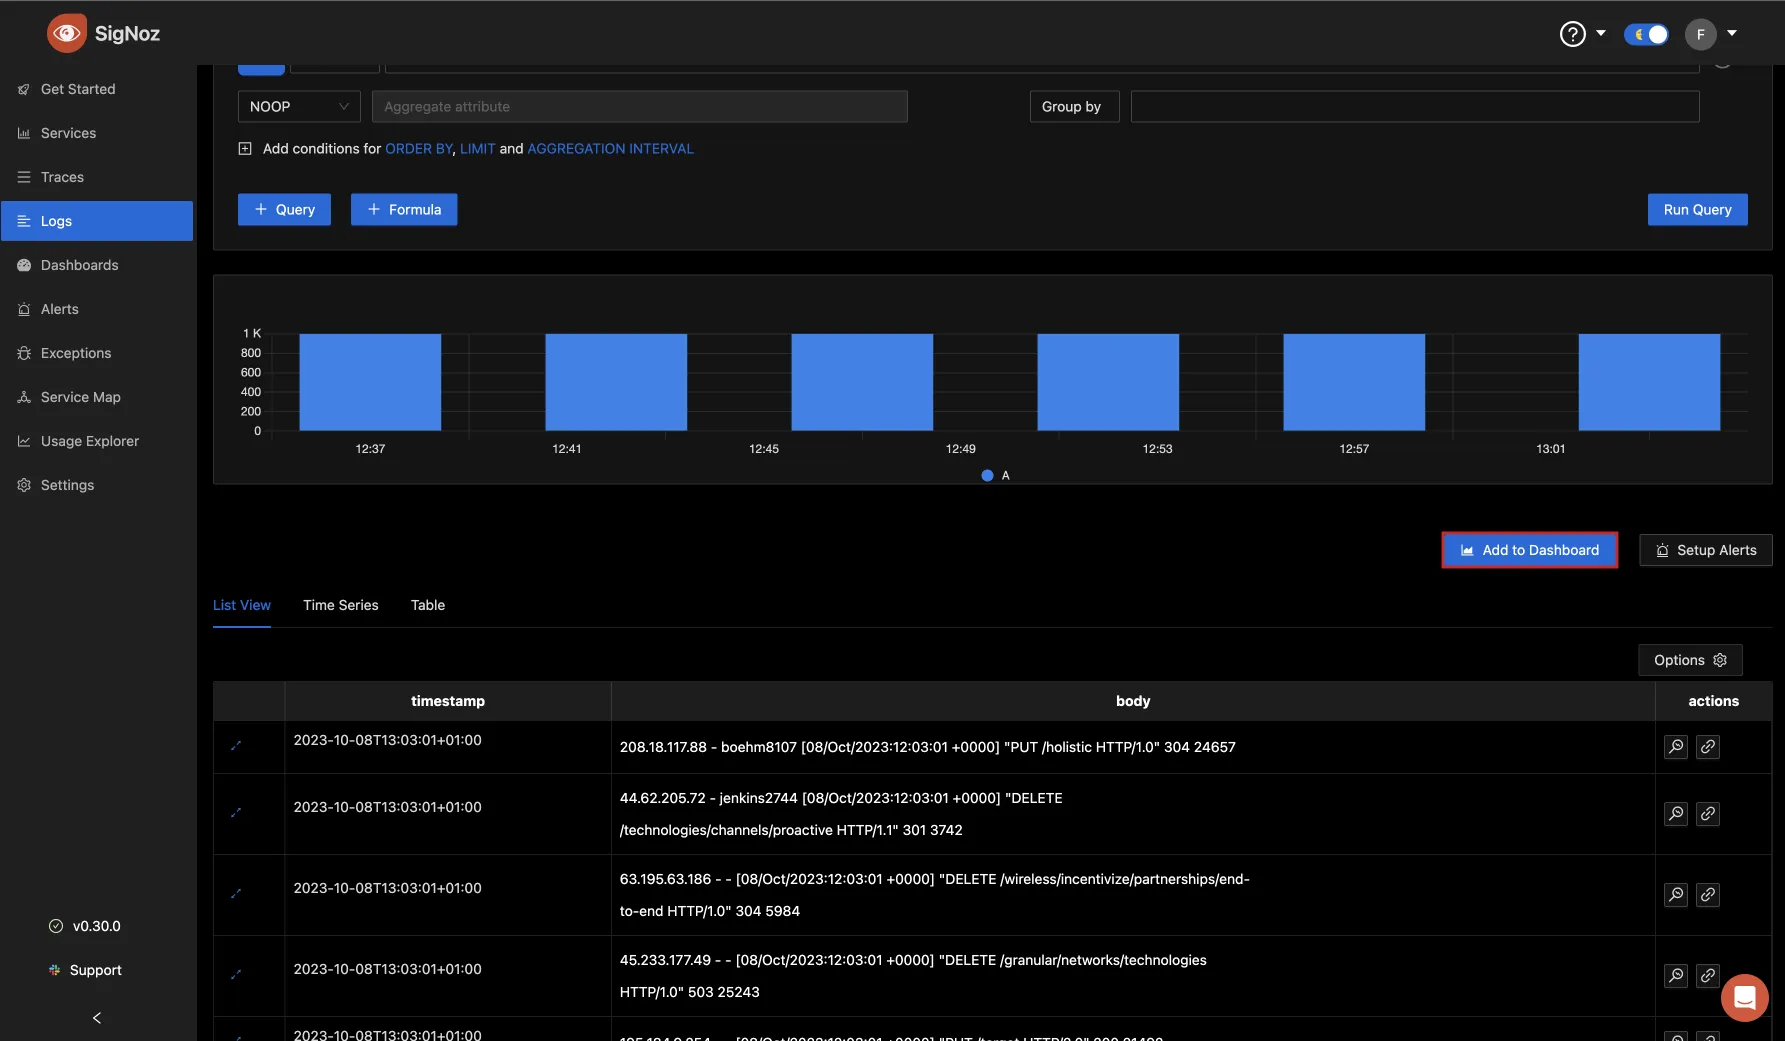The height and width of the screenshot is (1041, 1785).
Task: Expand the help menu dropdown arrow
Action: click(x=1600, y=33)
